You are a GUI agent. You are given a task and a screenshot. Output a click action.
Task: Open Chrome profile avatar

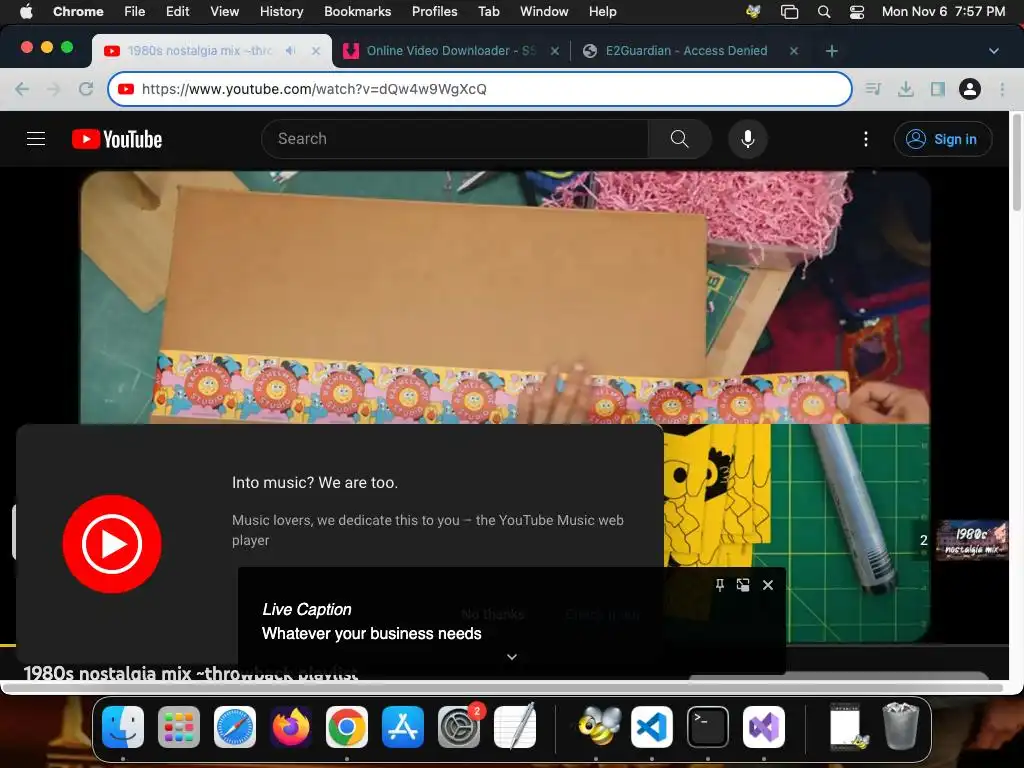[x=970, y=89]
